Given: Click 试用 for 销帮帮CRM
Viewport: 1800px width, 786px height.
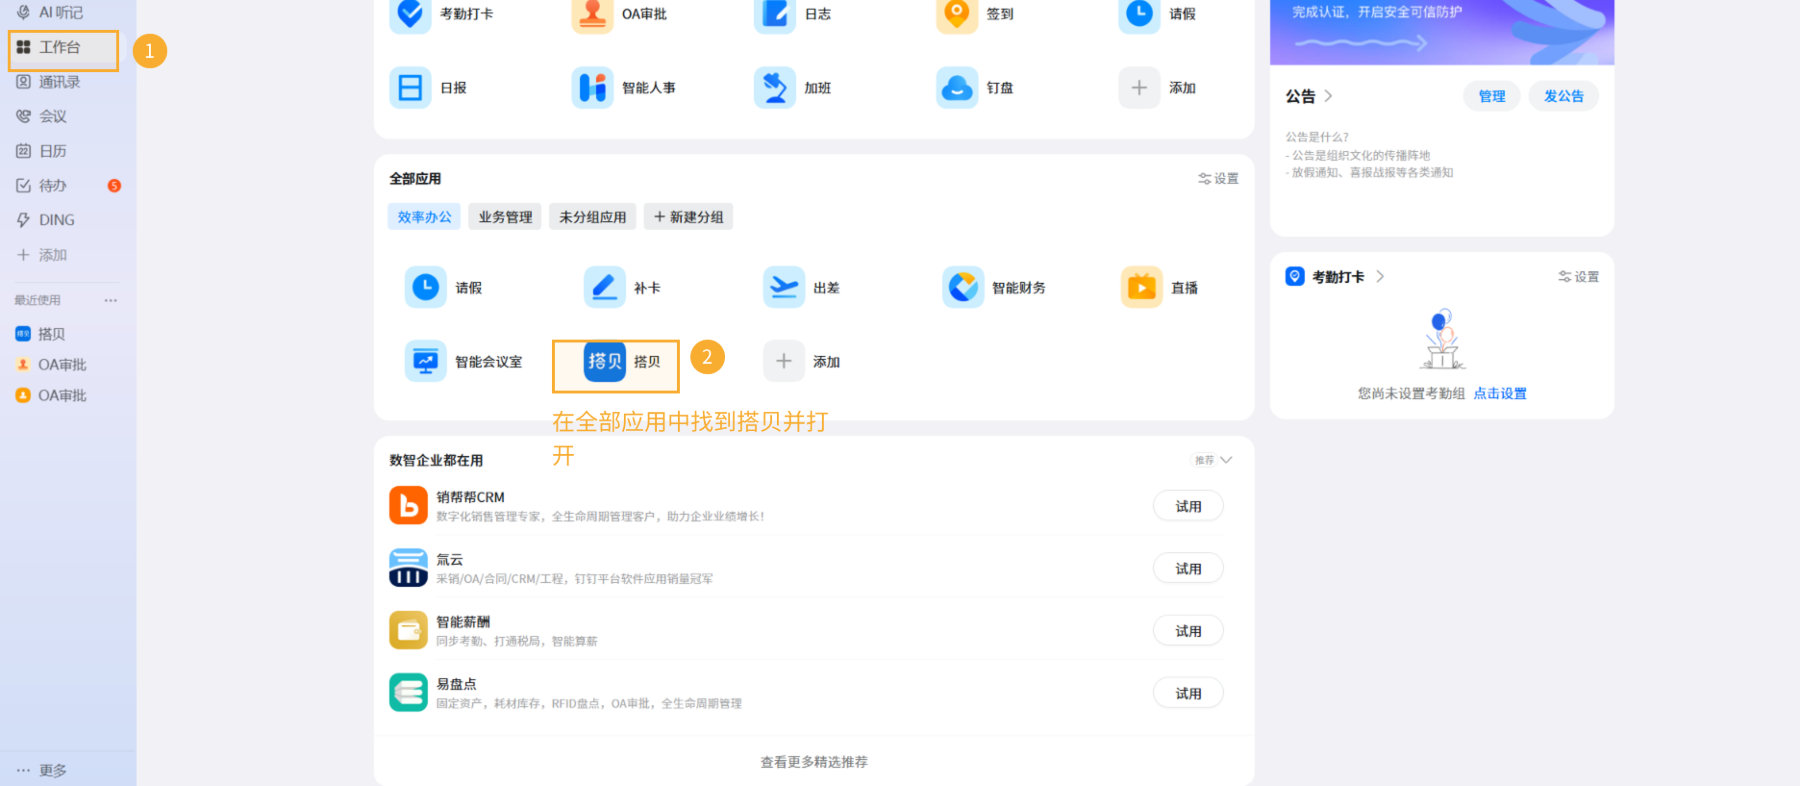Looking at the screenshot, I should click(x=1188, y=506).
